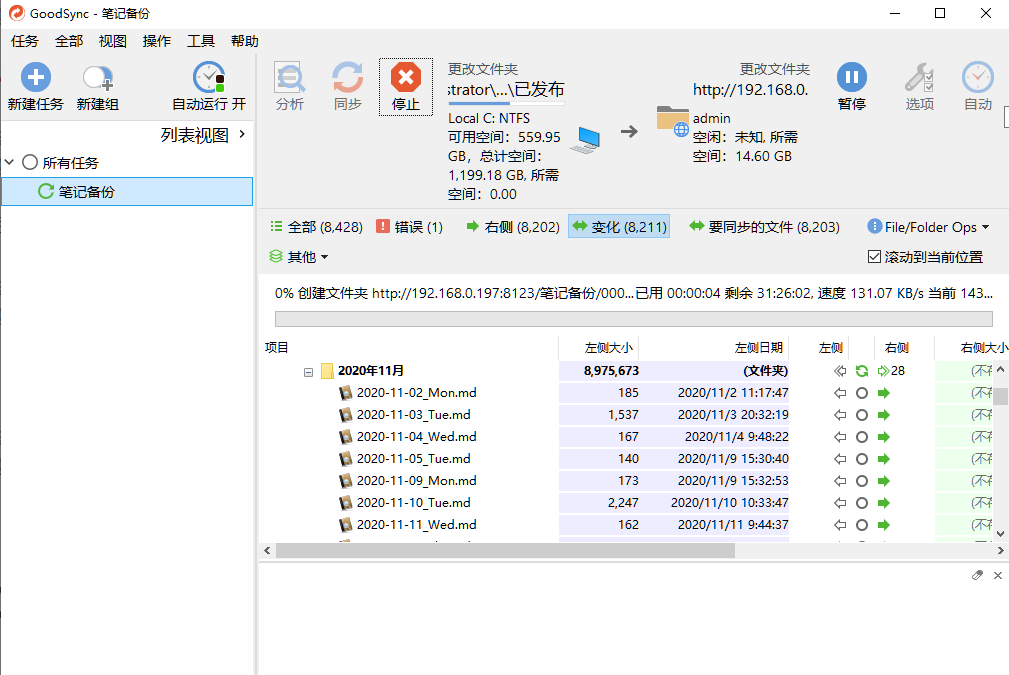Open the 全部 menu in menu bar
The width and height of the screenshot is (1009, 675).
69,41
